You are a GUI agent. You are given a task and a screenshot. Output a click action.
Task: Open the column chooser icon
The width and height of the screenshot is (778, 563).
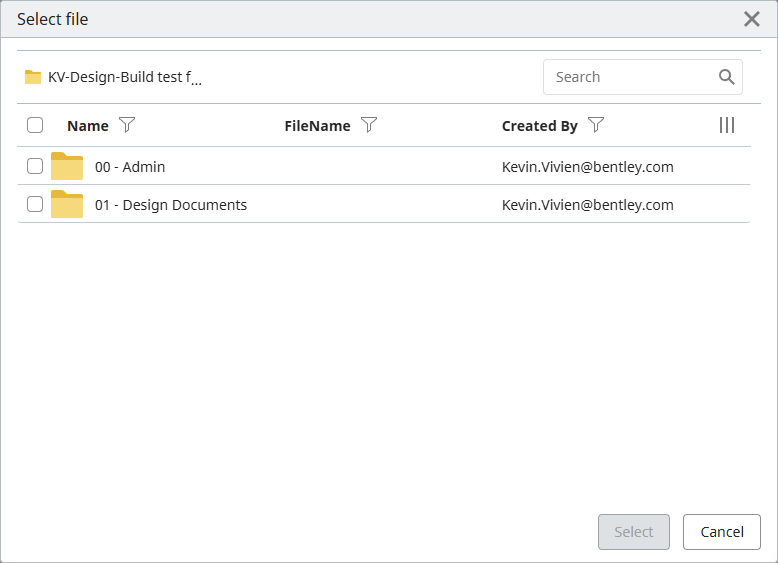(x=727, y=125)
